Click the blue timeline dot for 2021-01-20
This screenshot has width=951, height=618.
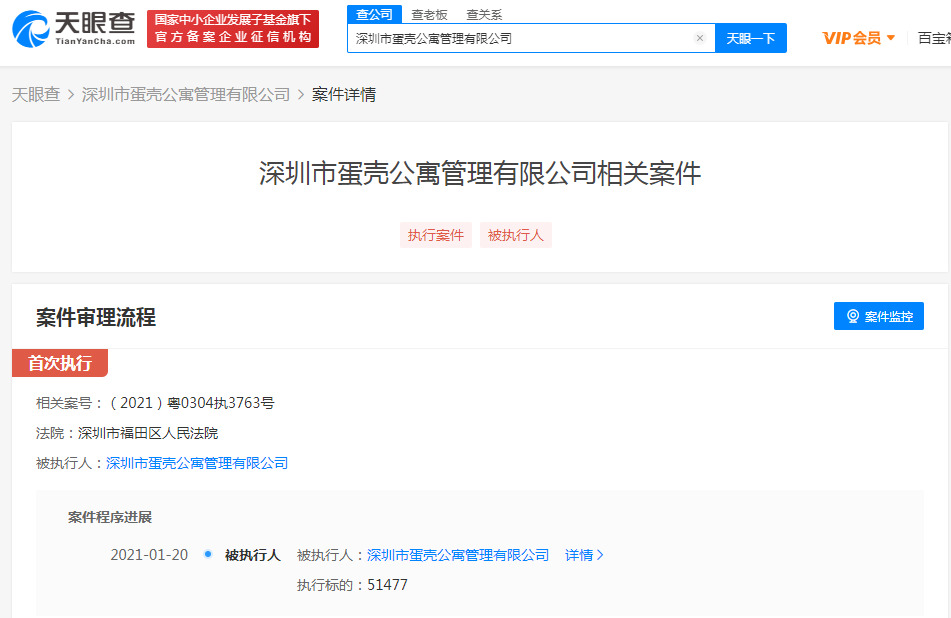point(208,554)
